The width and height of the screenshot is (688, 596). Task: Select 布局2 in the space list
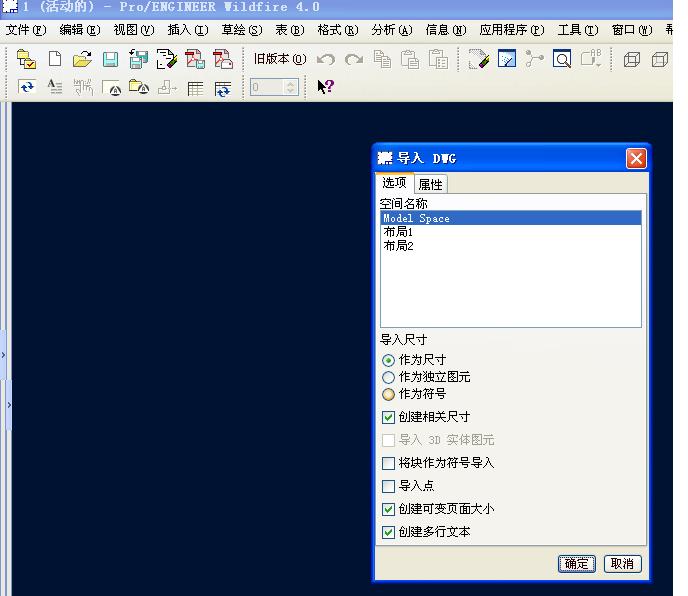(511, 246)
